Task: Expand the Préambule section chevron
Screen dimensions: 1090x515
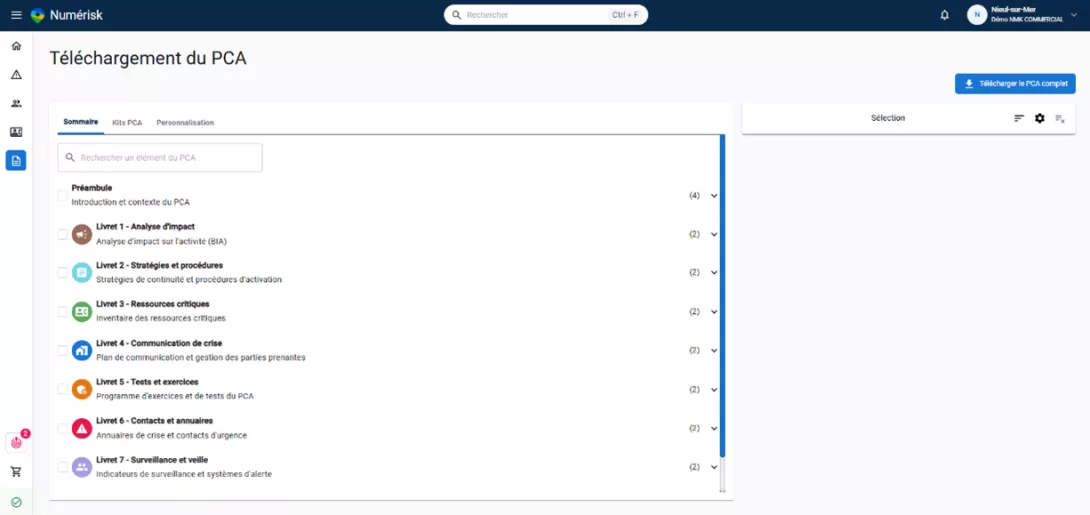Action: [714, 196]
